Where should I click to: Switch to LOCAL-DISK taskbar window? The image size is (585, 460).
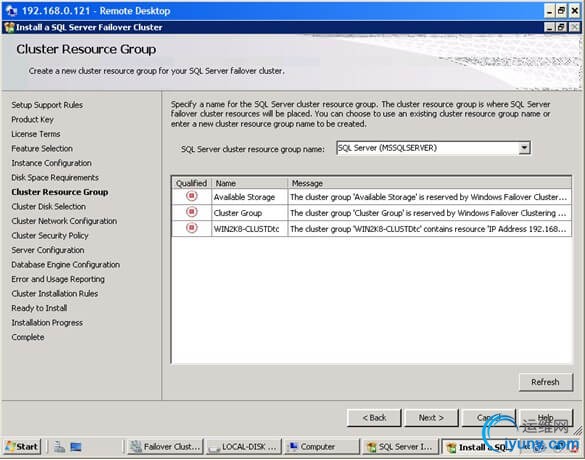click(x=243, y=446)
